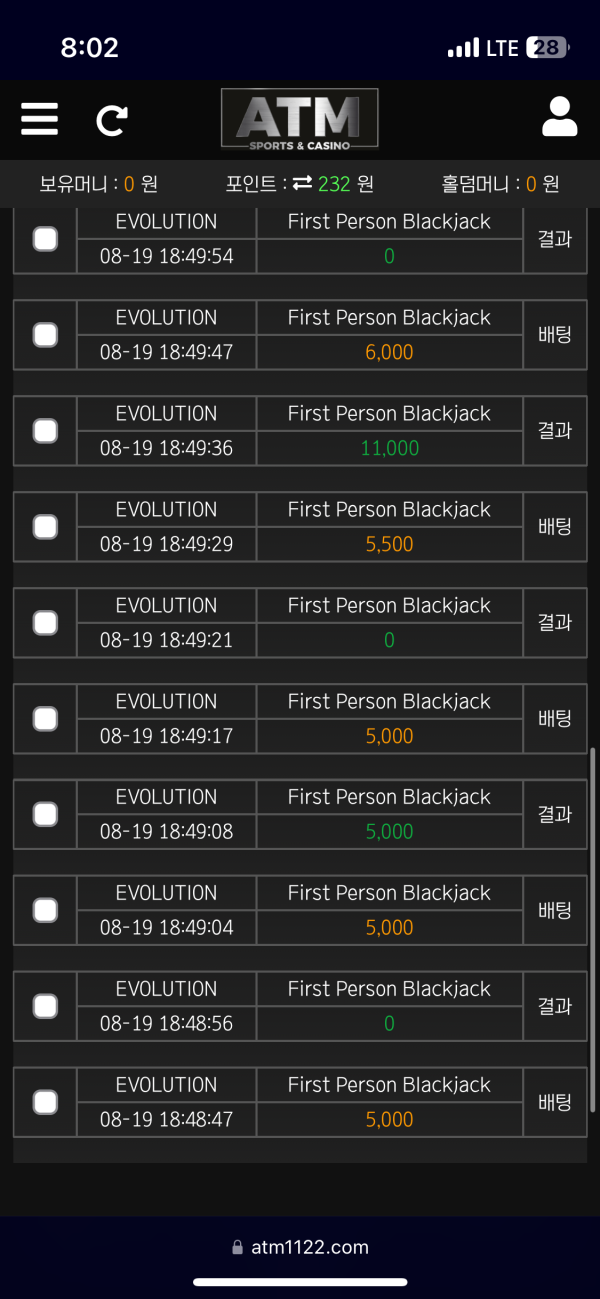600x1299 pixels.
Task: Click the refresh icon in header
Action: pos(111,120)
